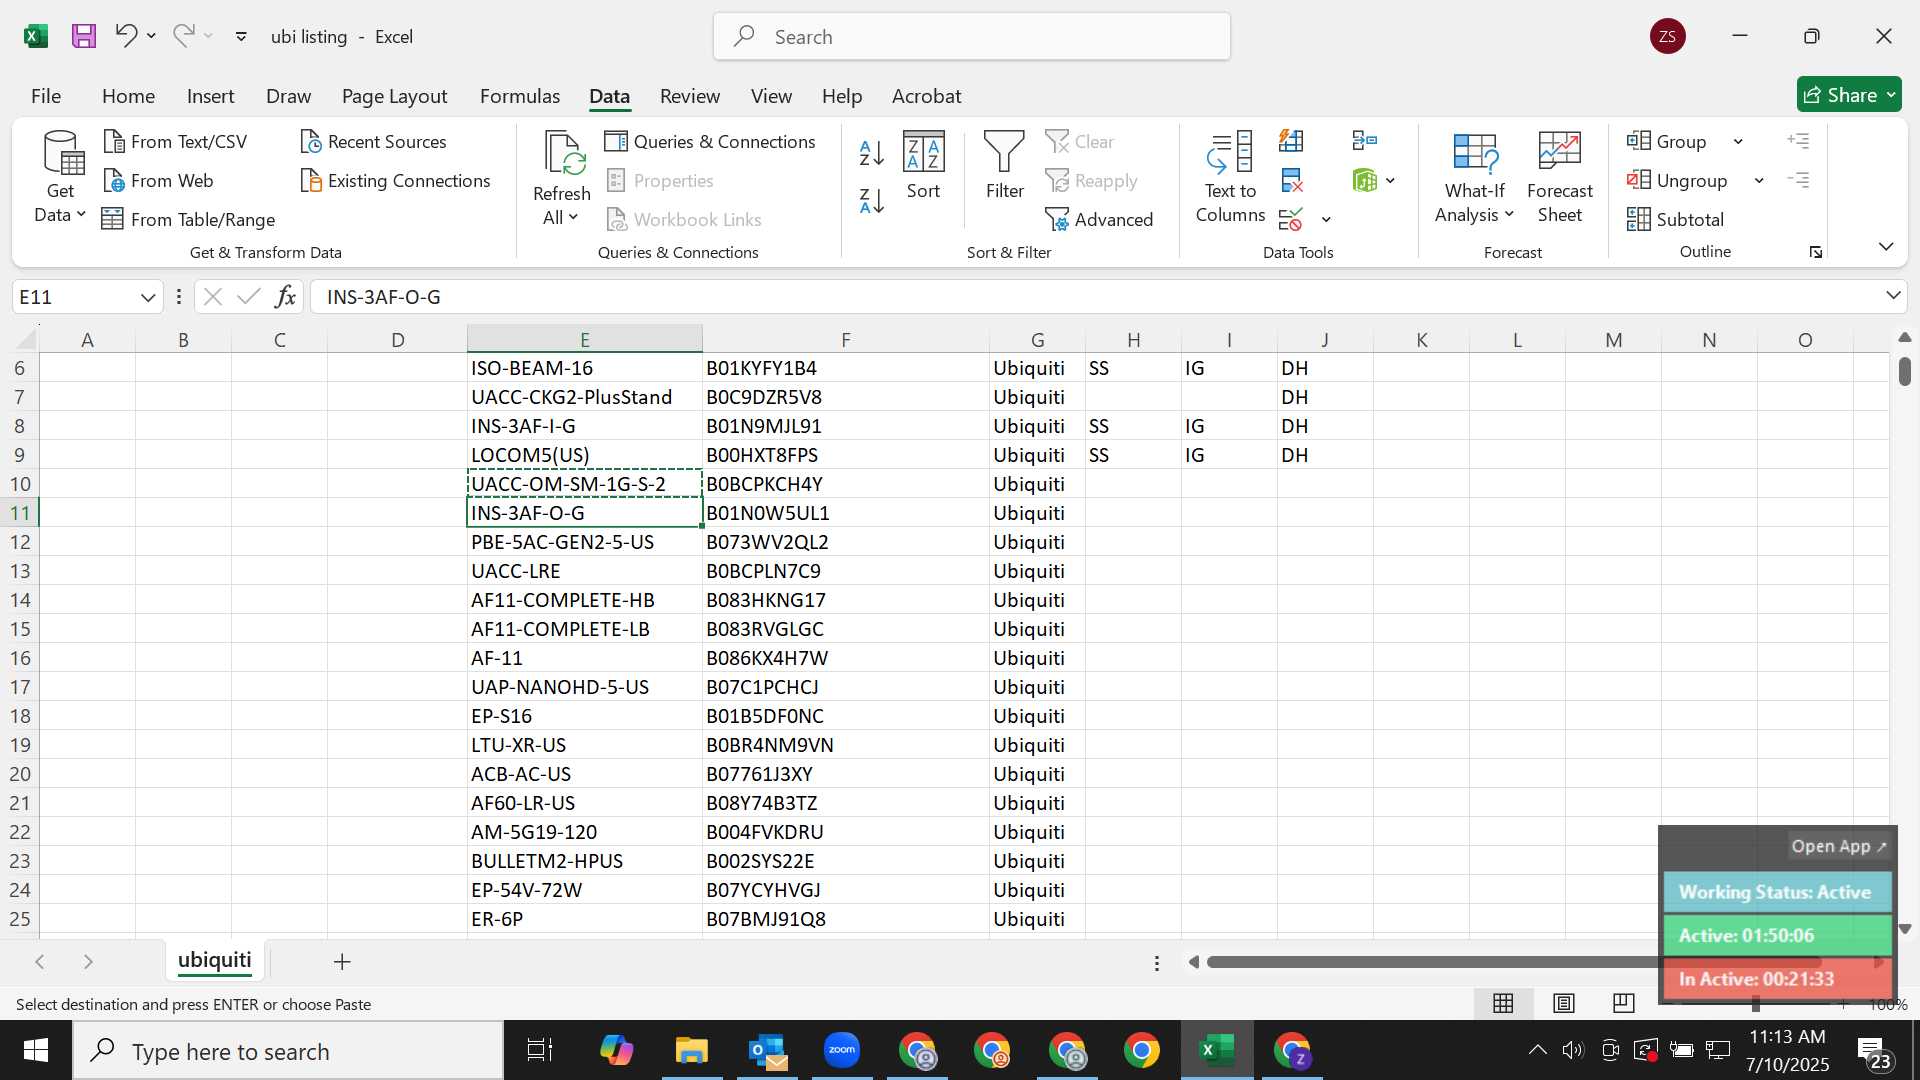This screenshot has height=1080, width=1920.
Task: Click the Undo arrow icon
Action: click(x=126, y=36)
